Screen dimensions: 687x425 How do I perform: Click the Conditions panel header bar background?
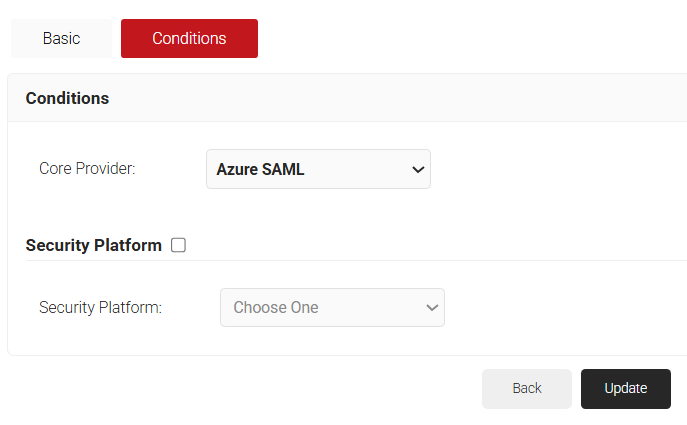[400, 98]
